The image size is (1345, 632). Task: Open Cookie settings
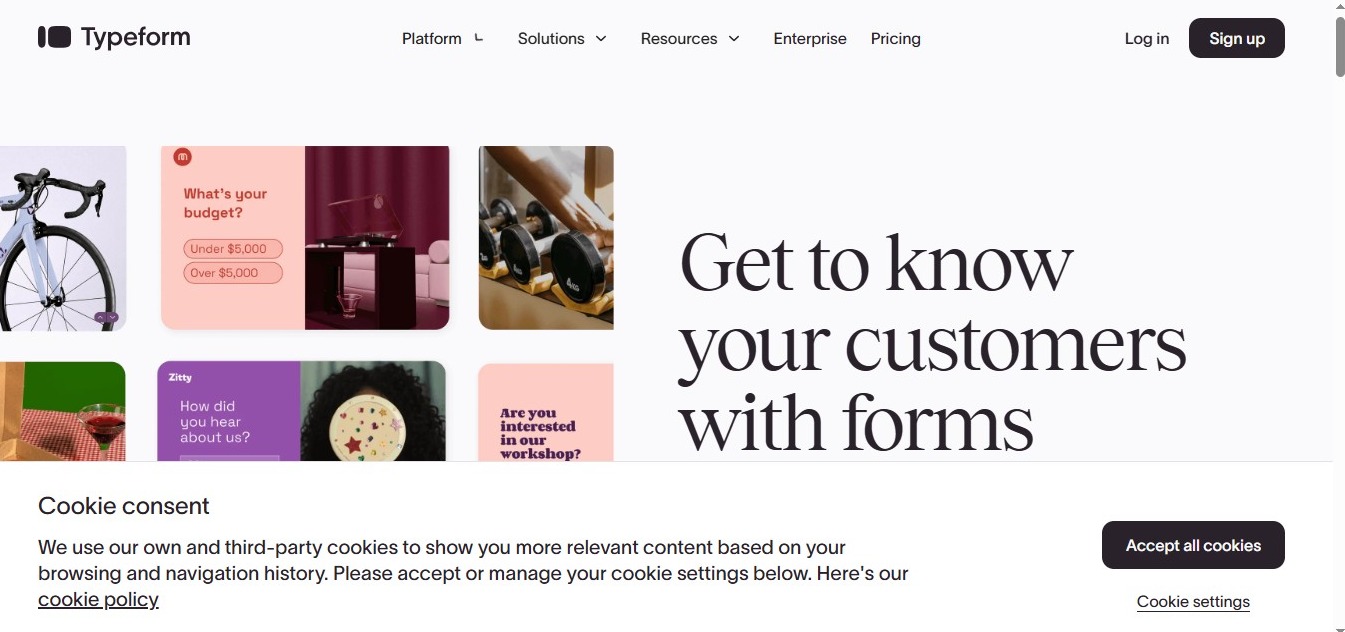[1193, 602]
